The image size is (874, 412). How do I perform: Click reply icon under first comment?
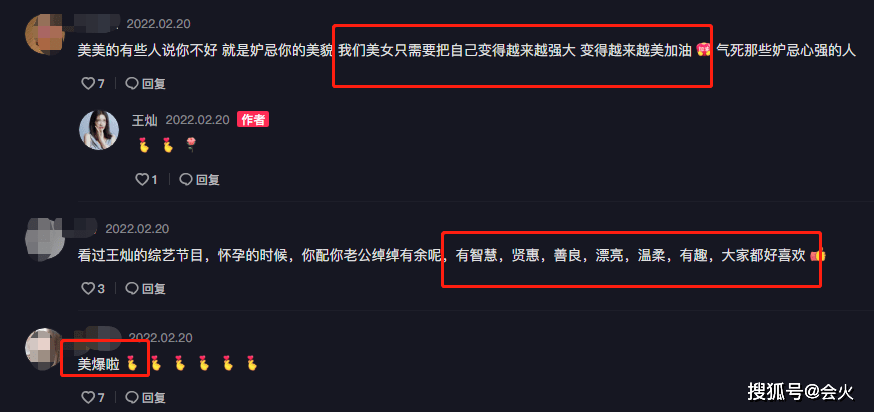coord(132,84)
